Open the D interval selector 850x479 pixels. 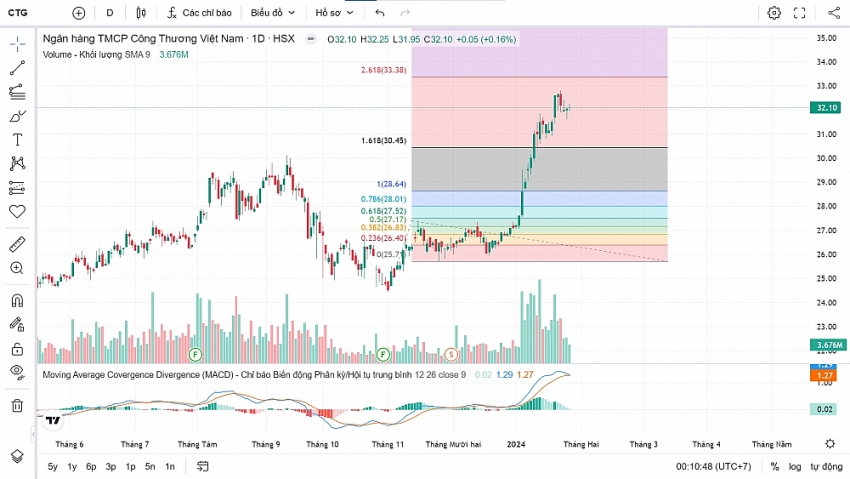click(110, 12)
